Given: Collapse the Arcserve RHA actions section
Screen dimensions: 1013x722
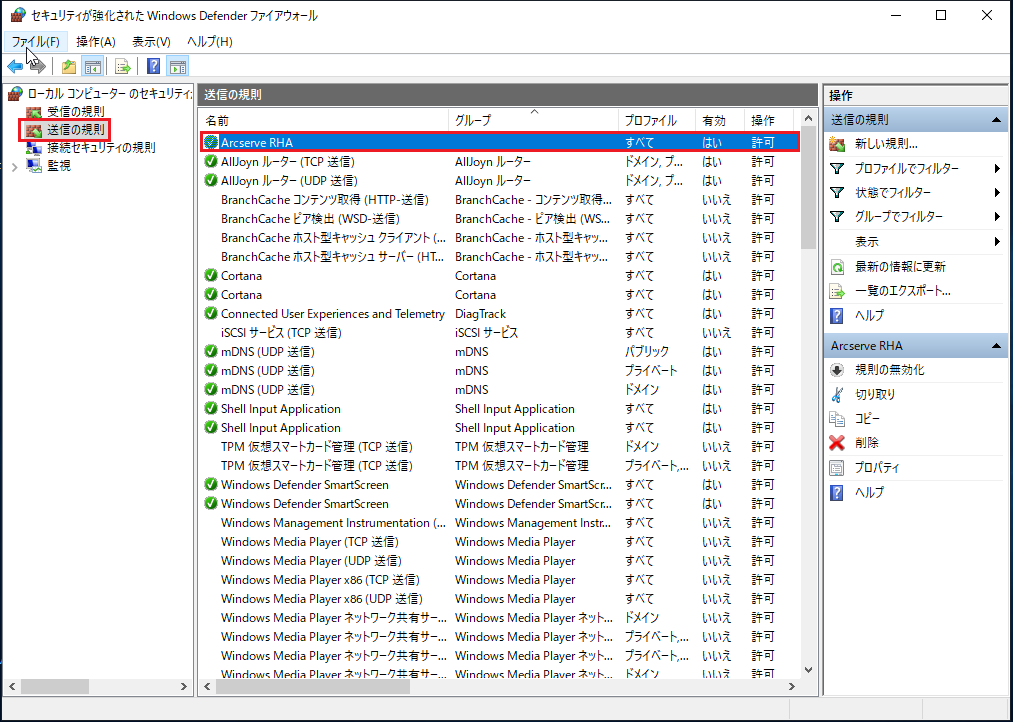Looking at the screenshot, I should click(x=997, y=346).
